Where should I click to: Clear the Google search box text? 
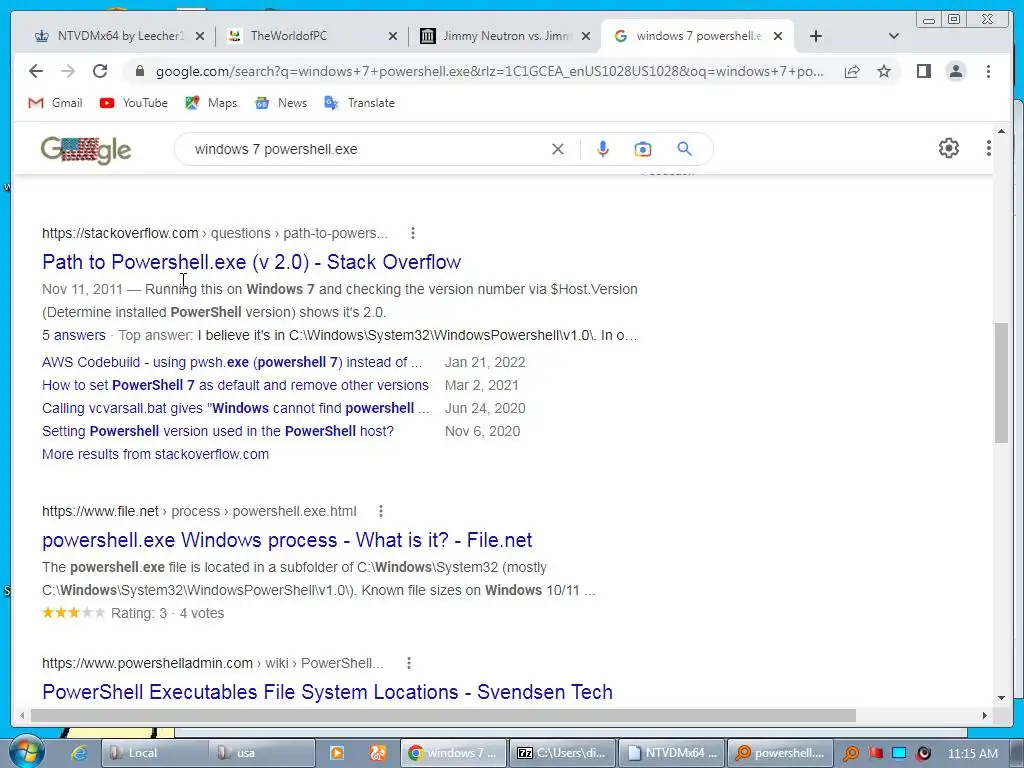pyautogui.click(x=558, y=149)
